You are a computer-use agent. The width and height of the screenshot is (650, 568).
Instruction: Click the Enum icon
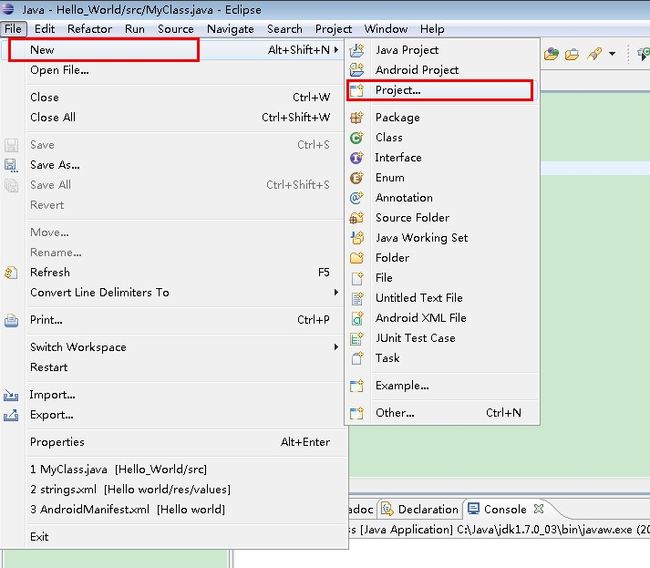[x=357, y=178]
